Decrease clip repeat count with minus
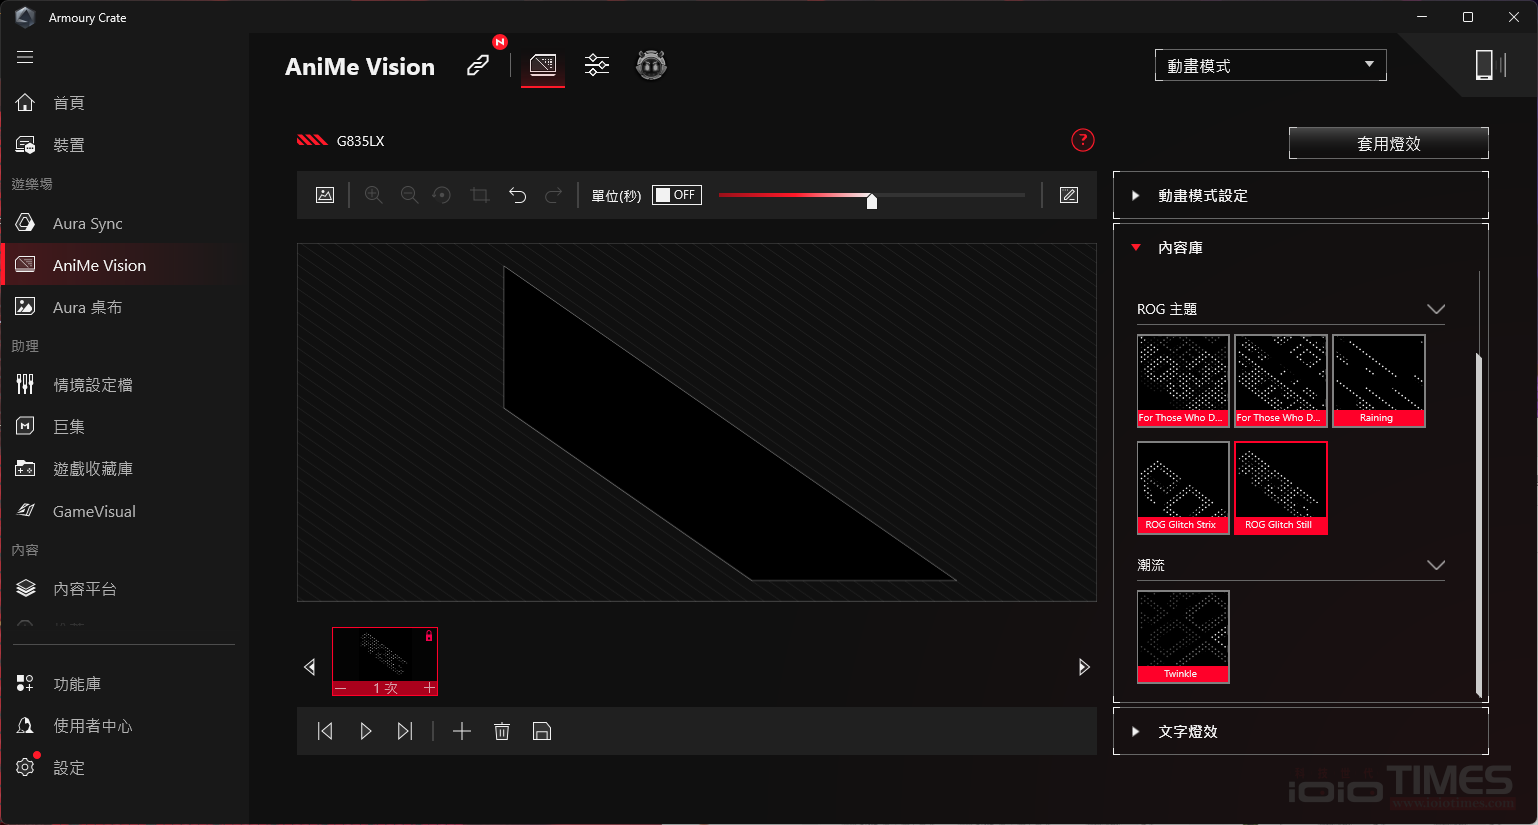The height and width of the screenshot is (825, 1538). coord(341,688)
